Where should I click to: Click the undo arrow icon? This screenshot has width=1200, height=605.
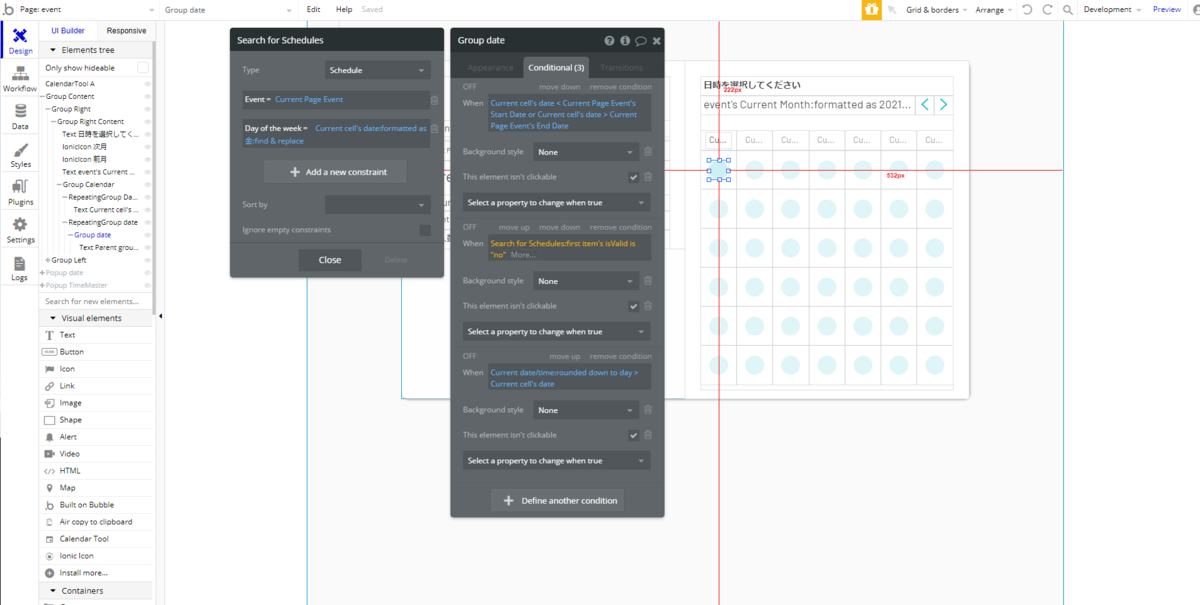point(1027,9)
